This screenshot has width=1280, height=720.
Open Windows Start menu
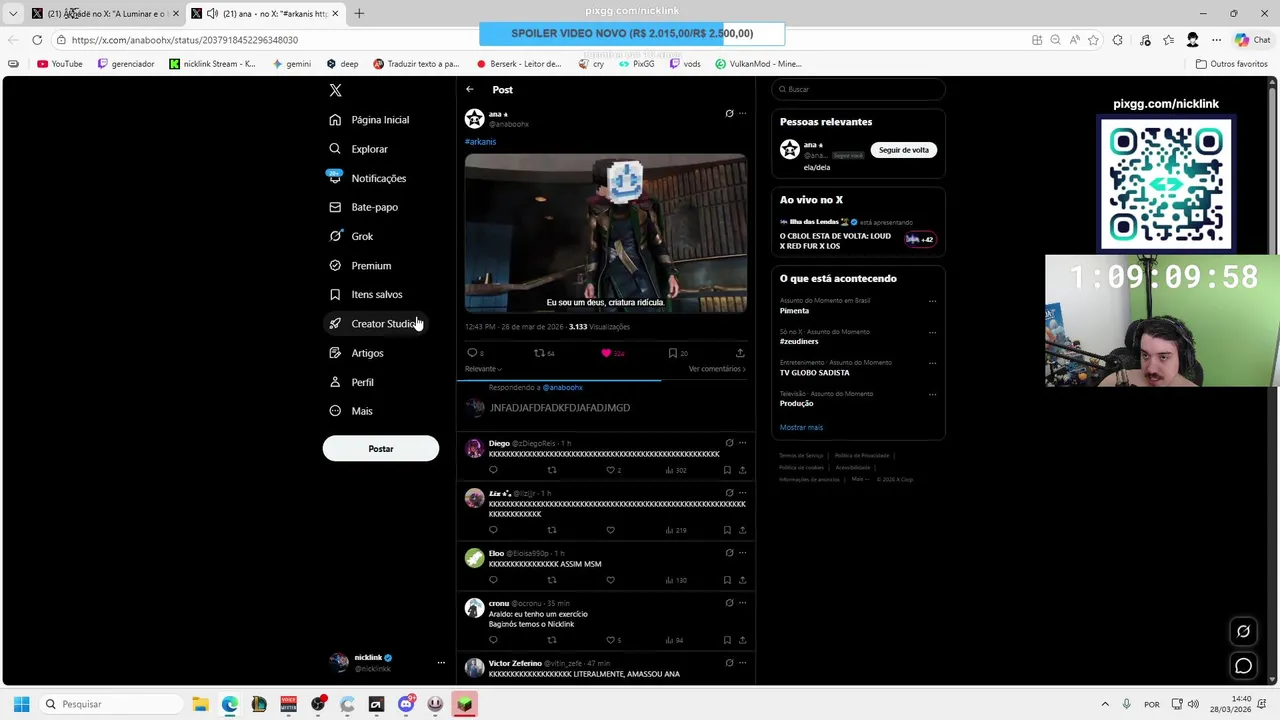point(21,704)
